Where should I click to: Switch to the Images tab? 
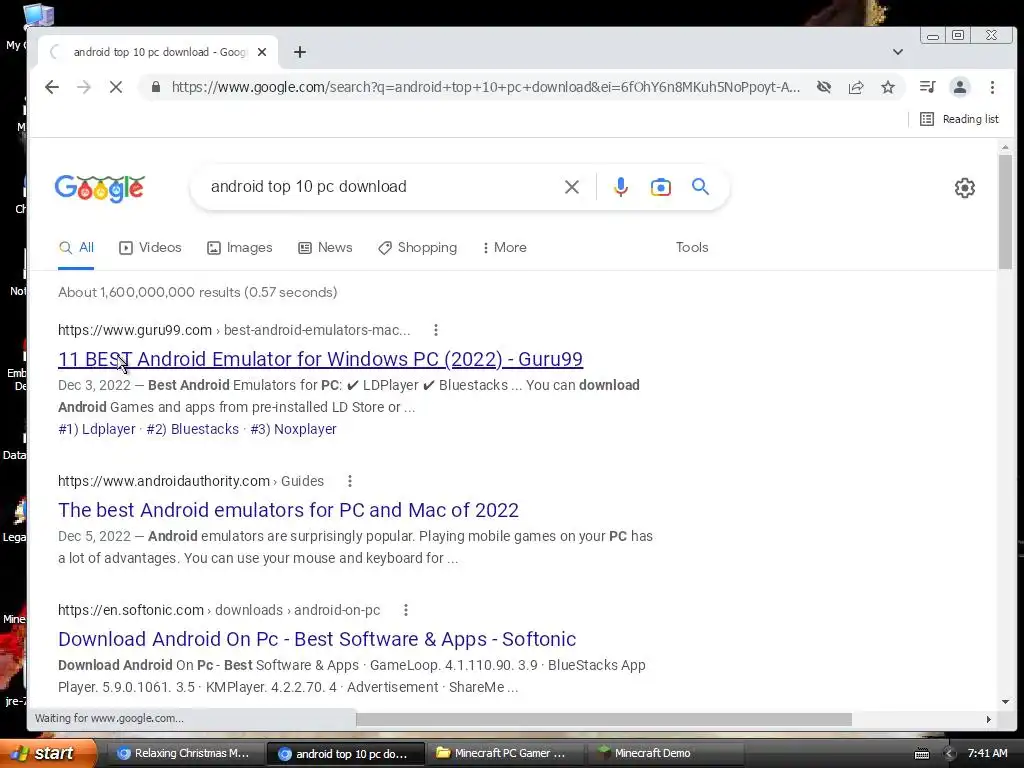[x=240, y=248]
